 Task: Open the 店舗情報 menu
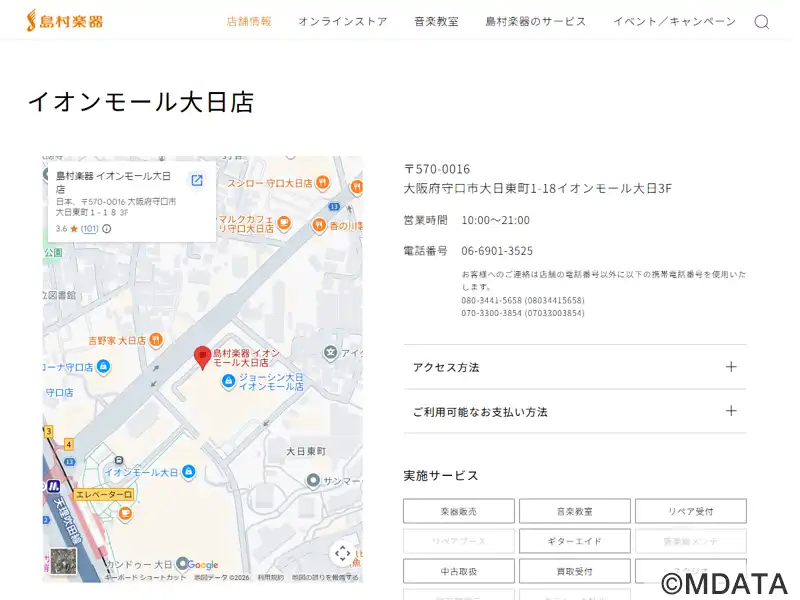click(x=249, y=21)
